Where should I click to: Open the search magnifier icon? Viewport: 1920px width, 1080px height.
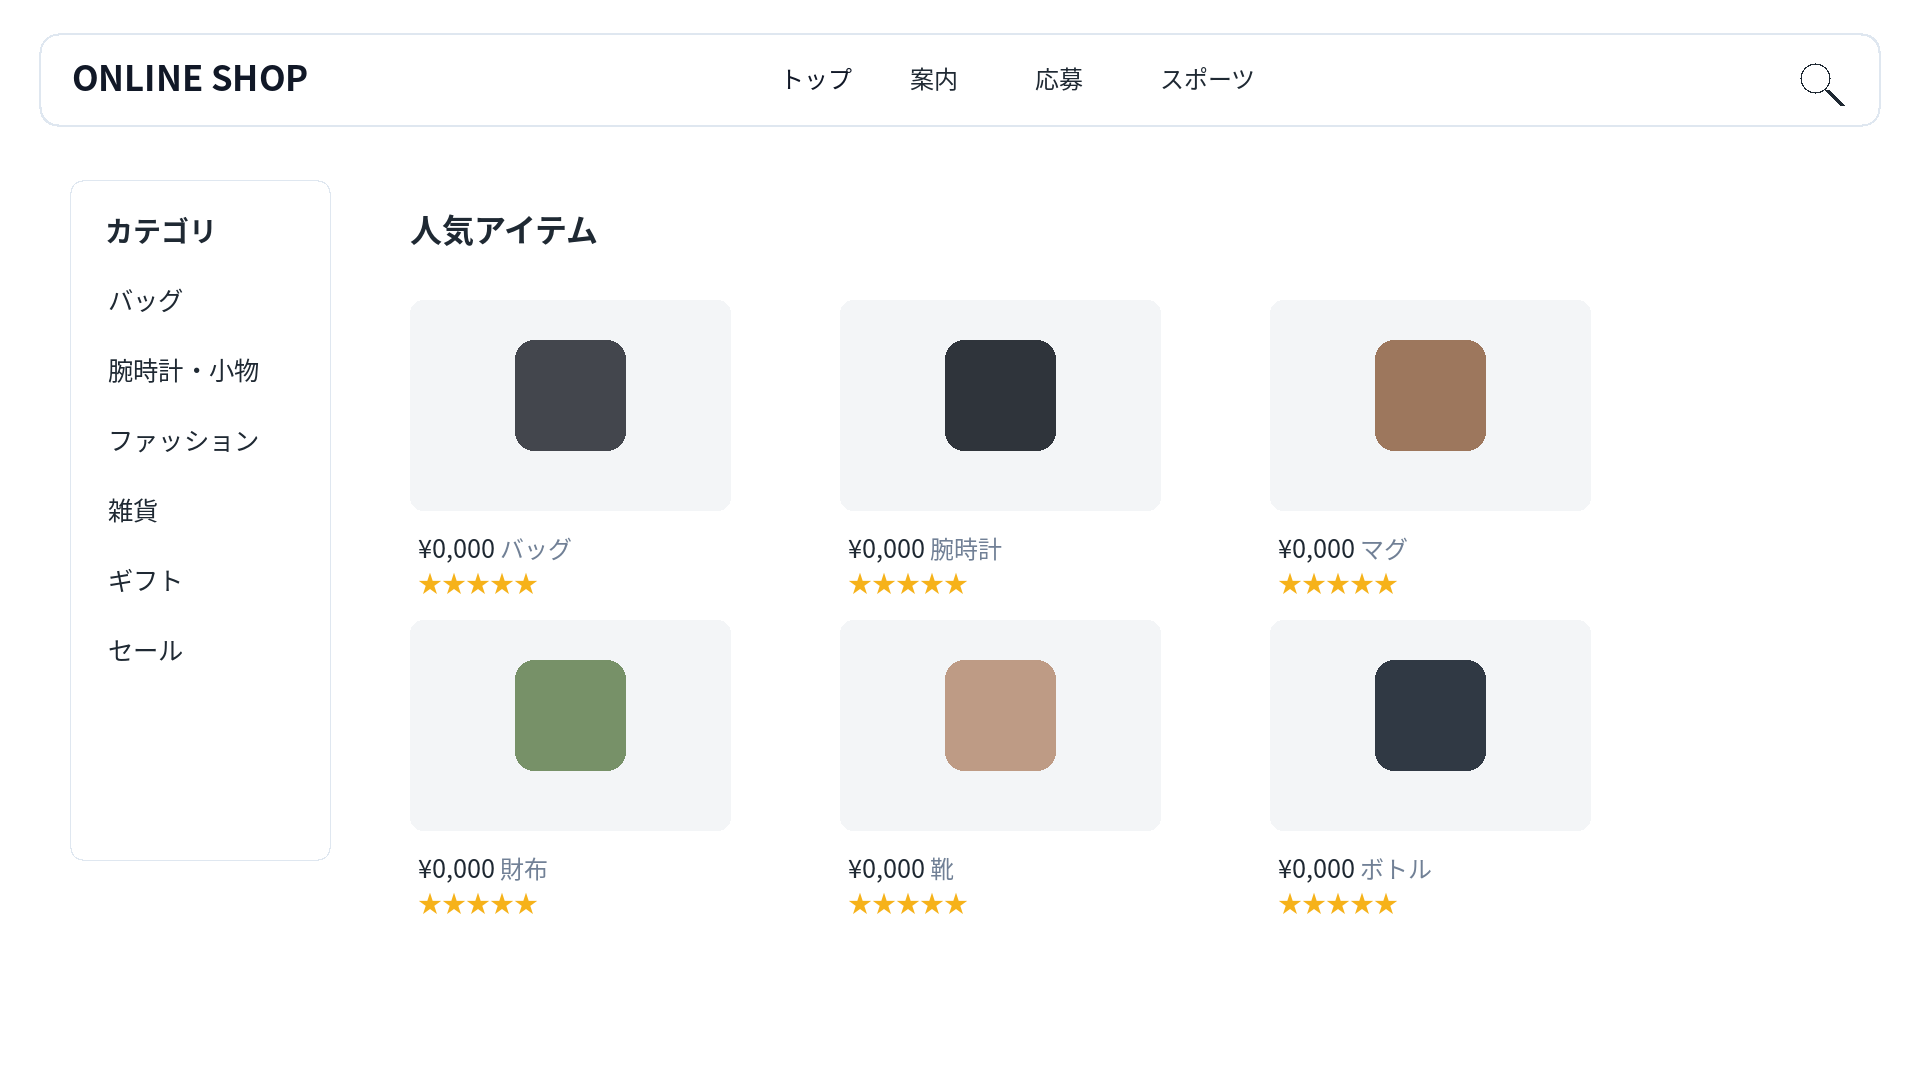(1822, 84)
